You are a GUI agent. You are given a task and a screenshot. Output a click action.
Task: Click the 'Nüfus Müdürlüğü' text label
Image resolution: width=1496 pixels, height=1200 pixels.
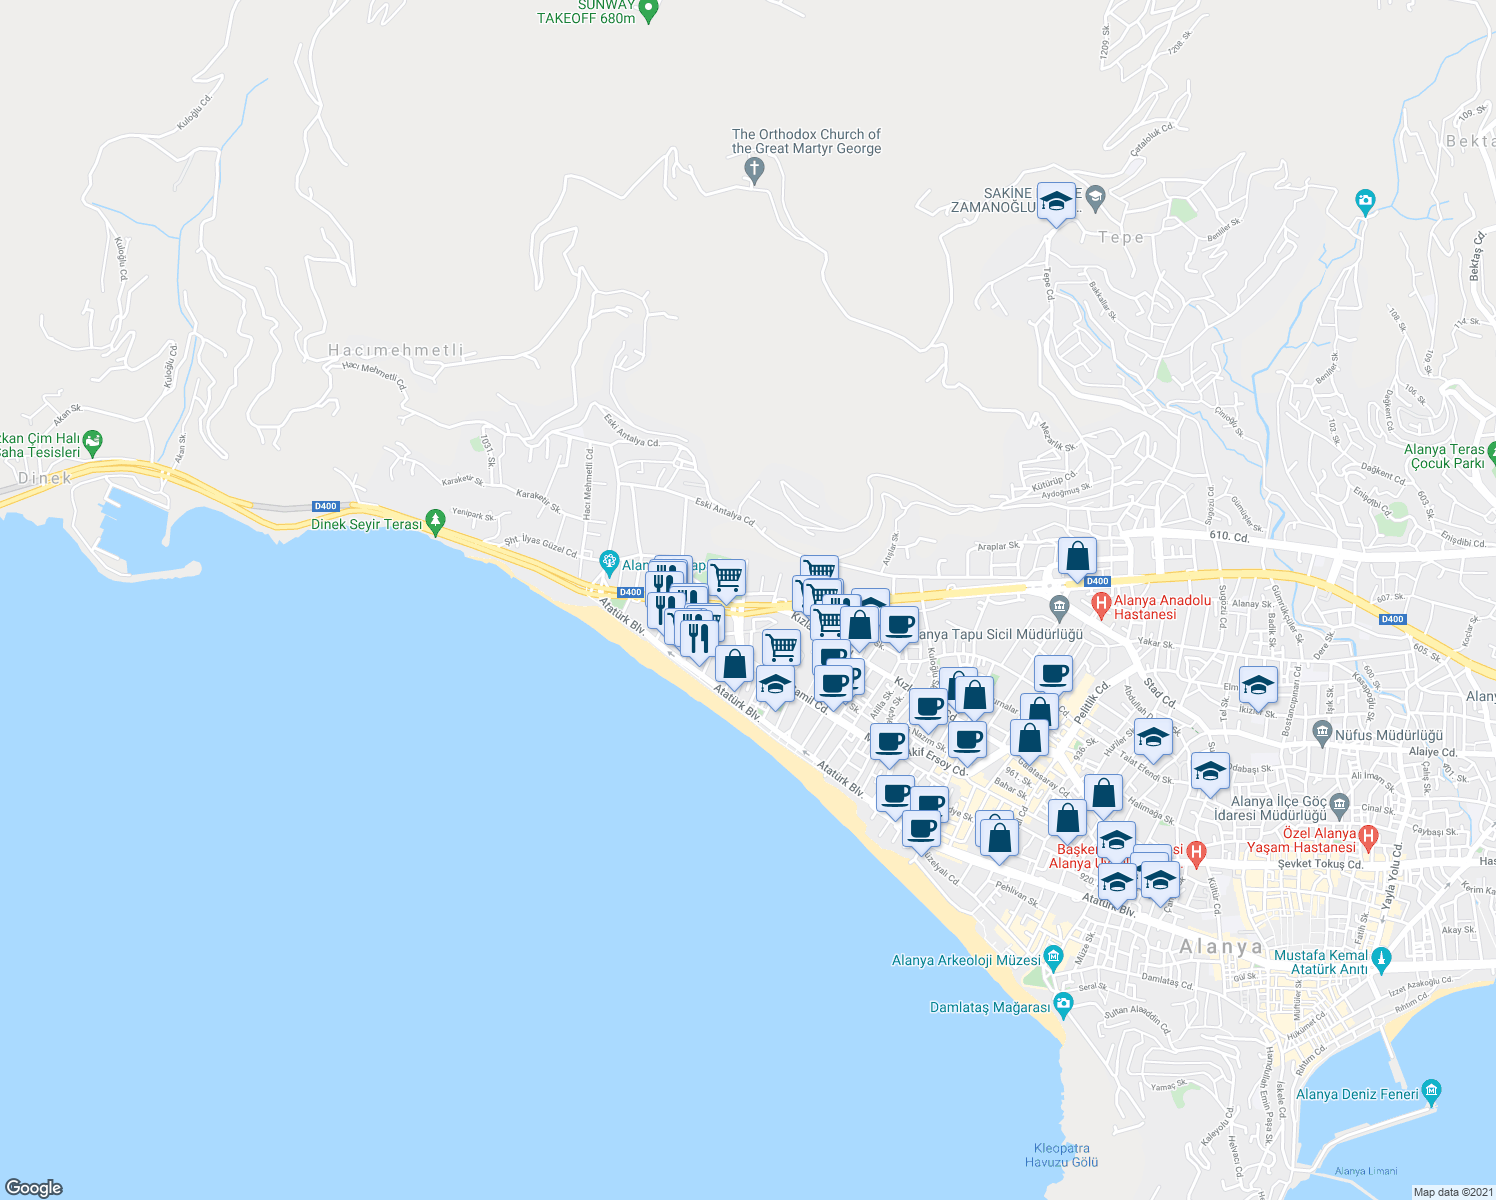coord(1390,735)
